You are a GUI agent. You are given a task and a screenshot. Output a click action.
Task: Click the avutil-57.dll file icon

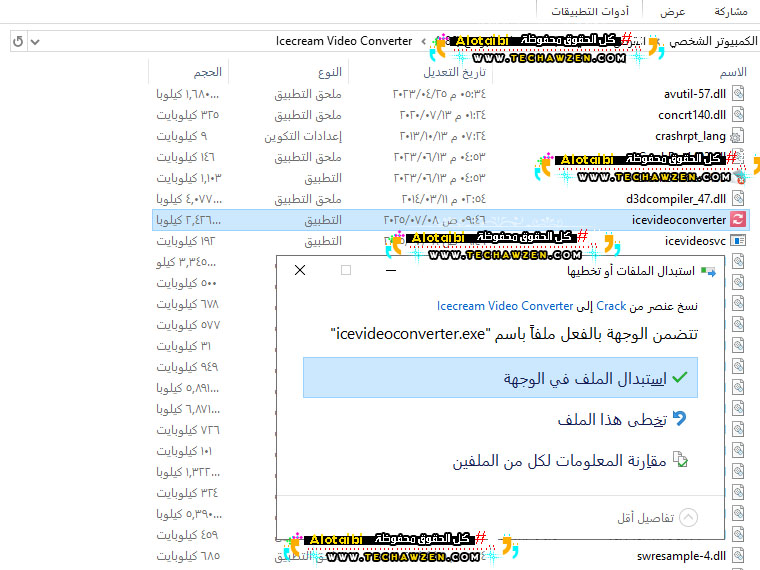click(738, 94)
